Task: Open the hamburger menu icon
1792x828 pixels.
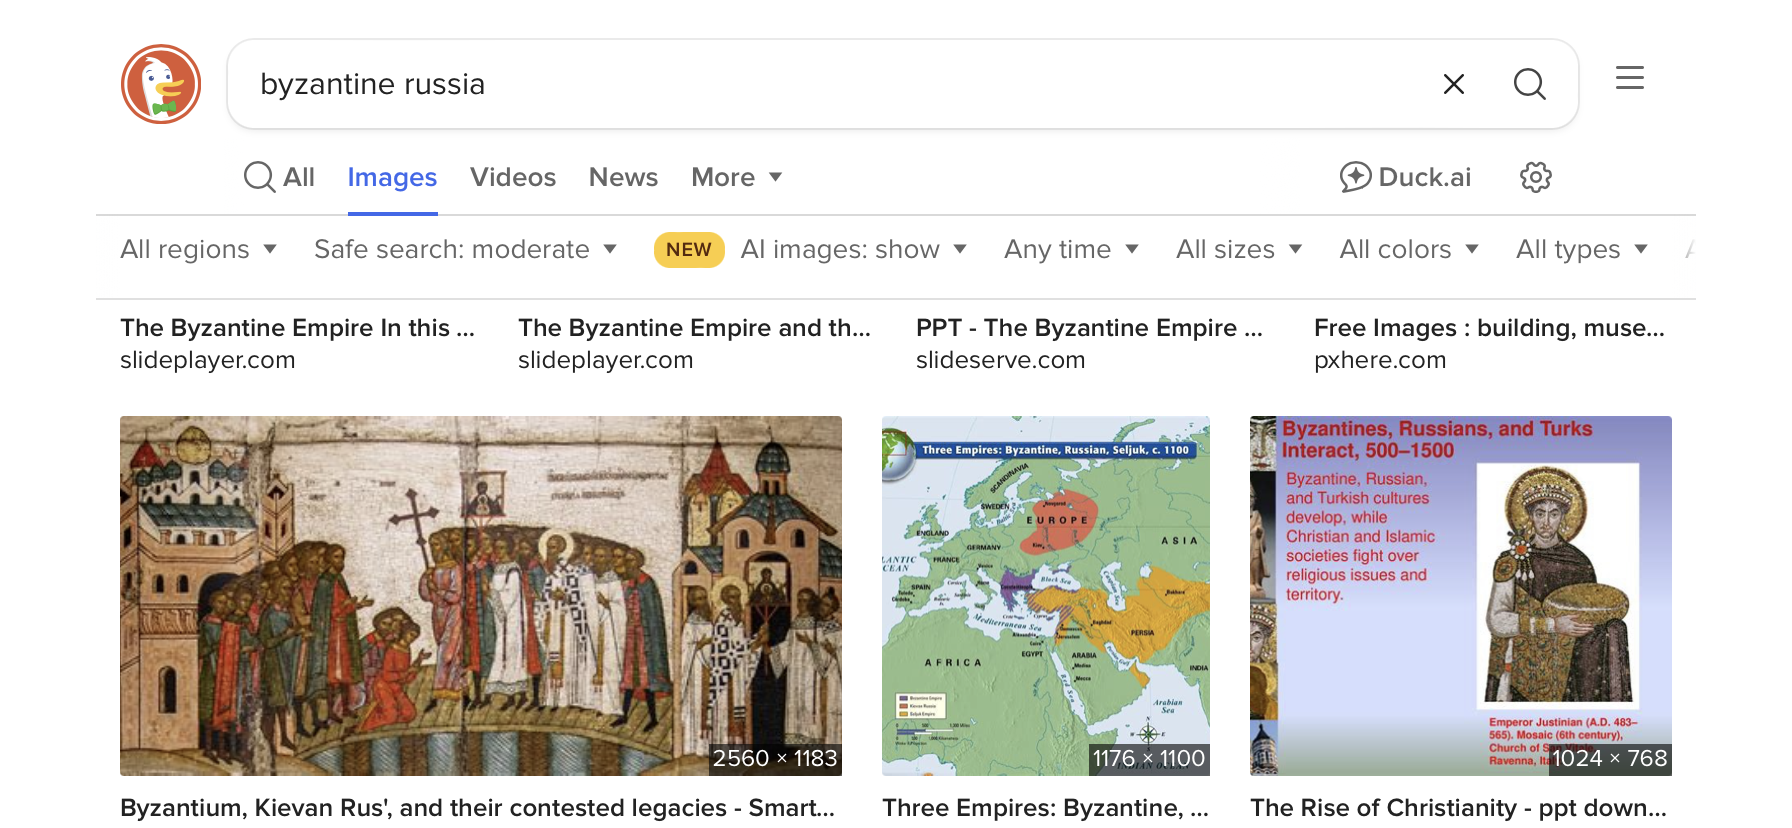Action: (x=1629, y=78)
